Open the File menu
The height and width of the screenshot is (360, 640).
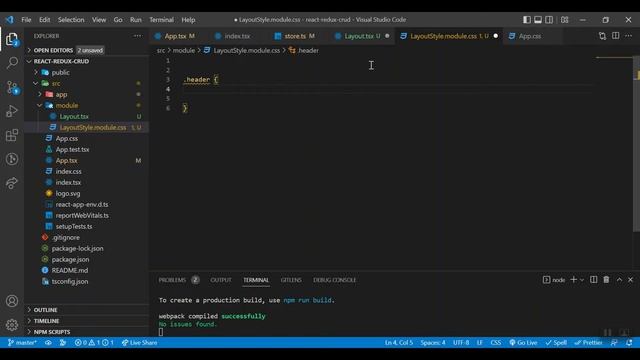26,20
